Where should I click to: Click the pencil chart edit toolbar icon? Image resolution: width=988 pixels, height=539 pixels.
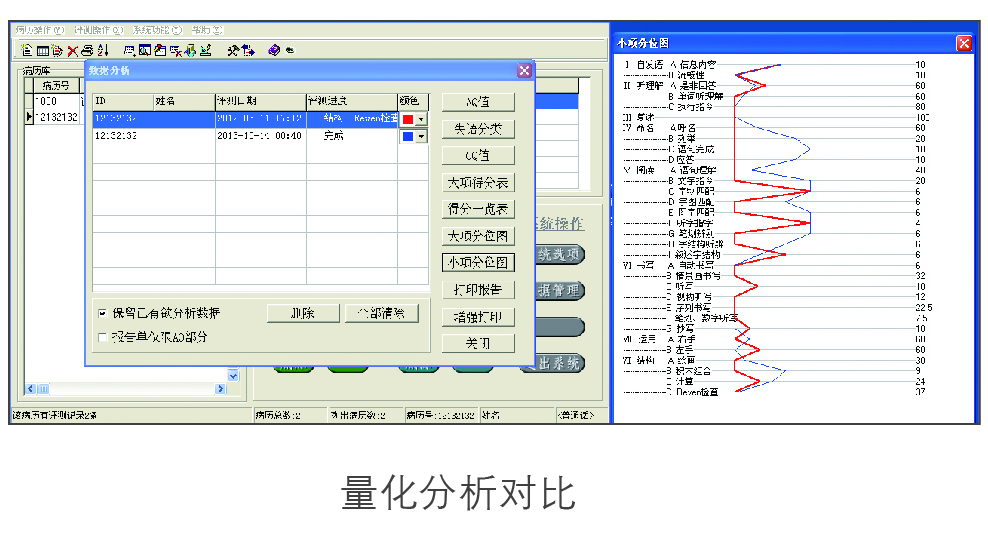(x=205, y=50)
